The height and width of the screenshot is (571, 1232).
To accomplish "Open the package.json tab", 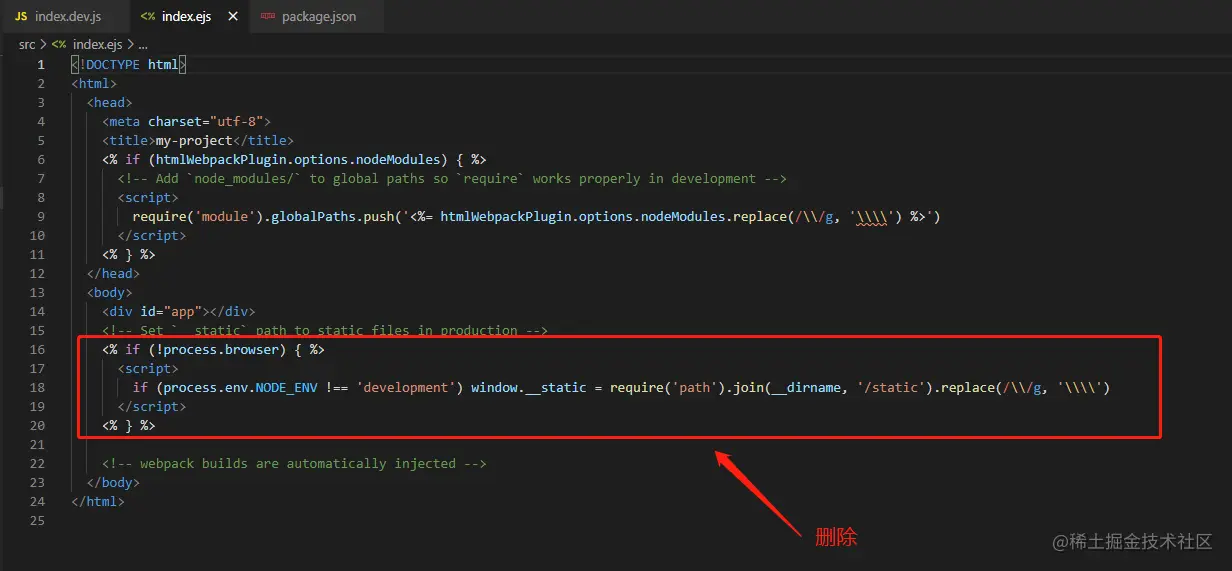I will [x=318, y=17].
